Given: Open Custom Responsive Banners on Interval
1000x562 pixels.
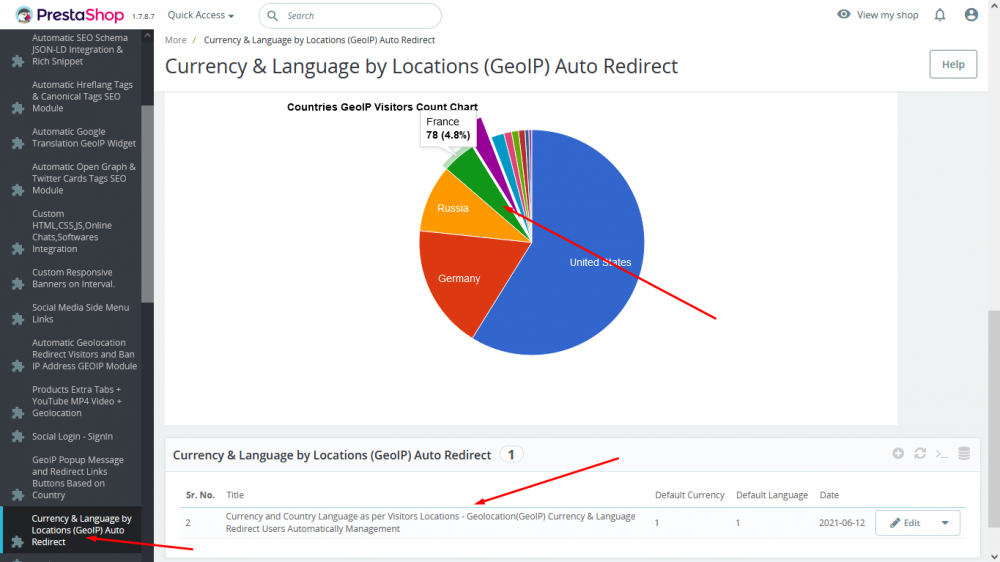Looking at the screenshot, I should 73,278.
